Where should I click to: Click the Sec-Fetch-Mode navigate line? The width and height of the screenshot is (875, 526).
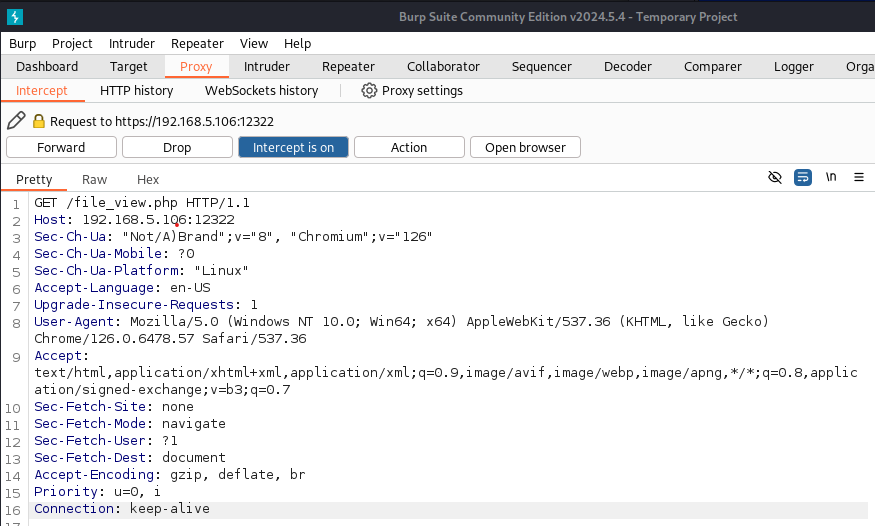click(130, 423)
